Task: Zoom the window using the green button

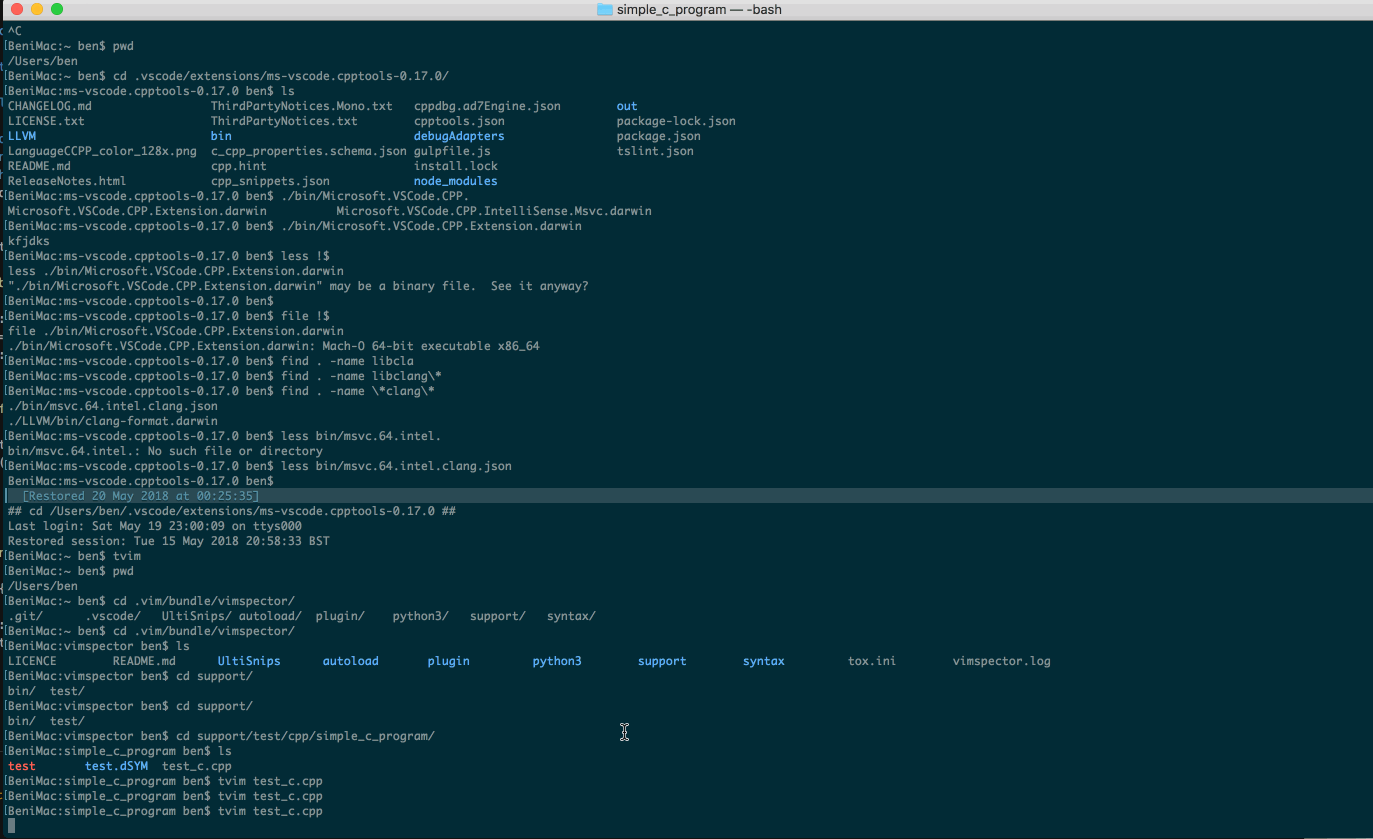Action: (56, 10)
